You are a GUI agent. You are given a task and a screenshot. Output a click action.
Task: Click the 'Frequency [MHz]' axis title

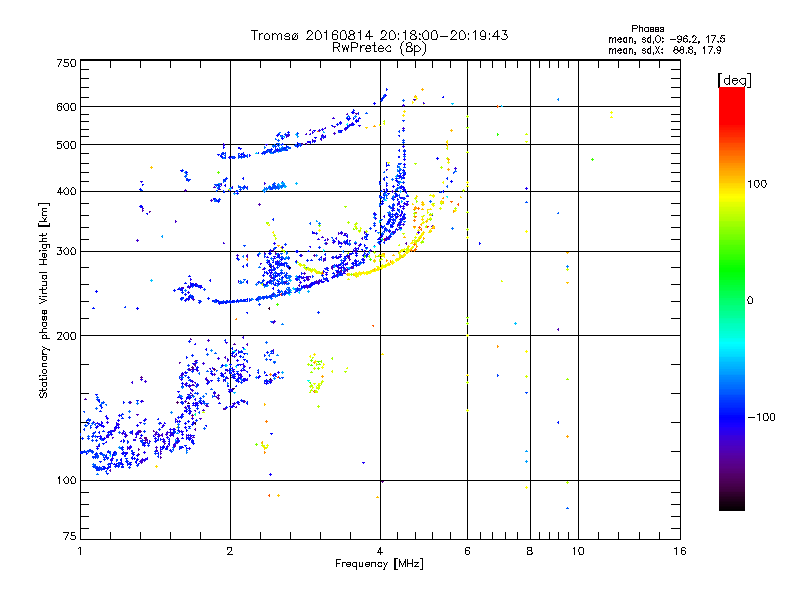tap(379, 564)
